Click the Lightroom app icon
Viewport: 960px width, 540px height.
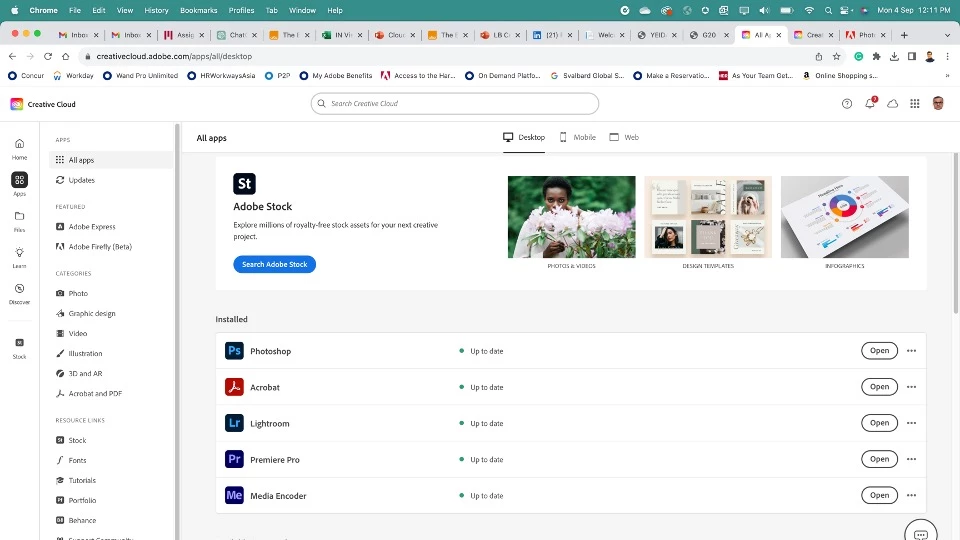click(x=234, y=423)
